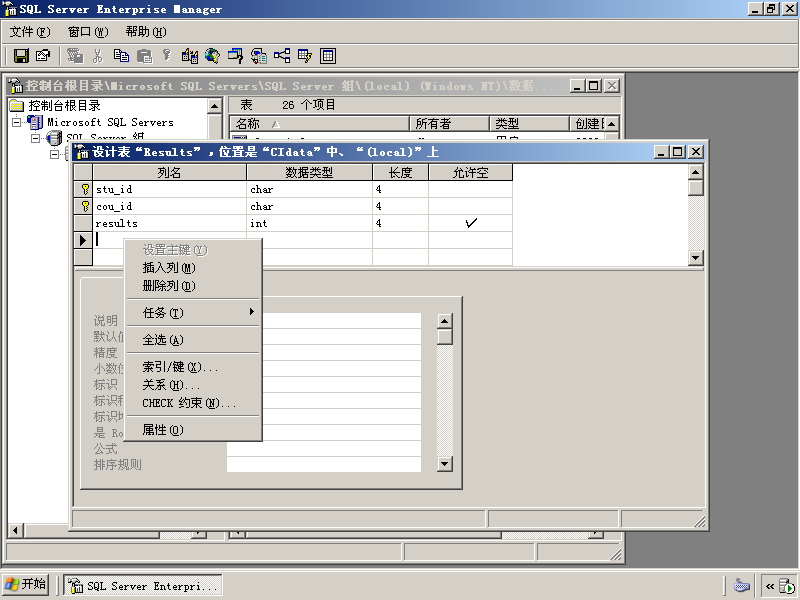This screenshot has height=600, width=800.
Task: Select char data type cell for stu_id
Action: click(x=309, y=189)
